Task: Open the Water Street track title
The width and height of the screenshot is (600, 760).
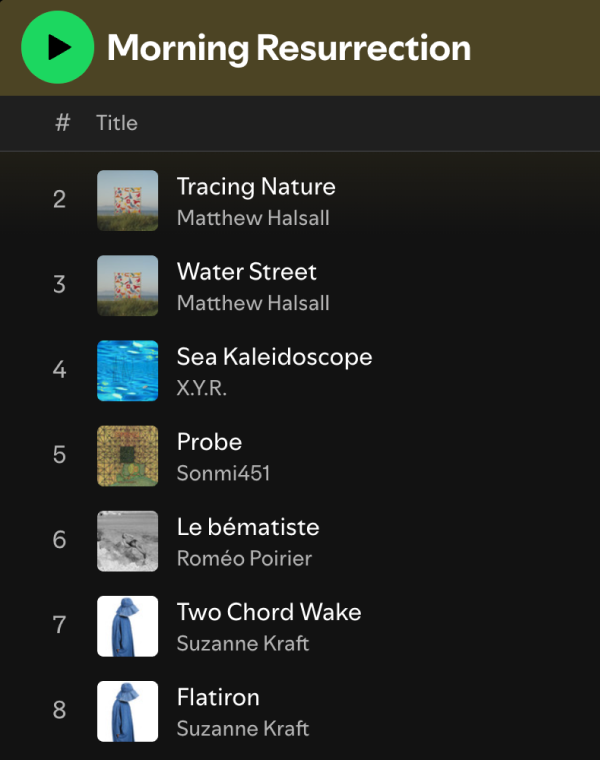Action: tap(247, 271)
